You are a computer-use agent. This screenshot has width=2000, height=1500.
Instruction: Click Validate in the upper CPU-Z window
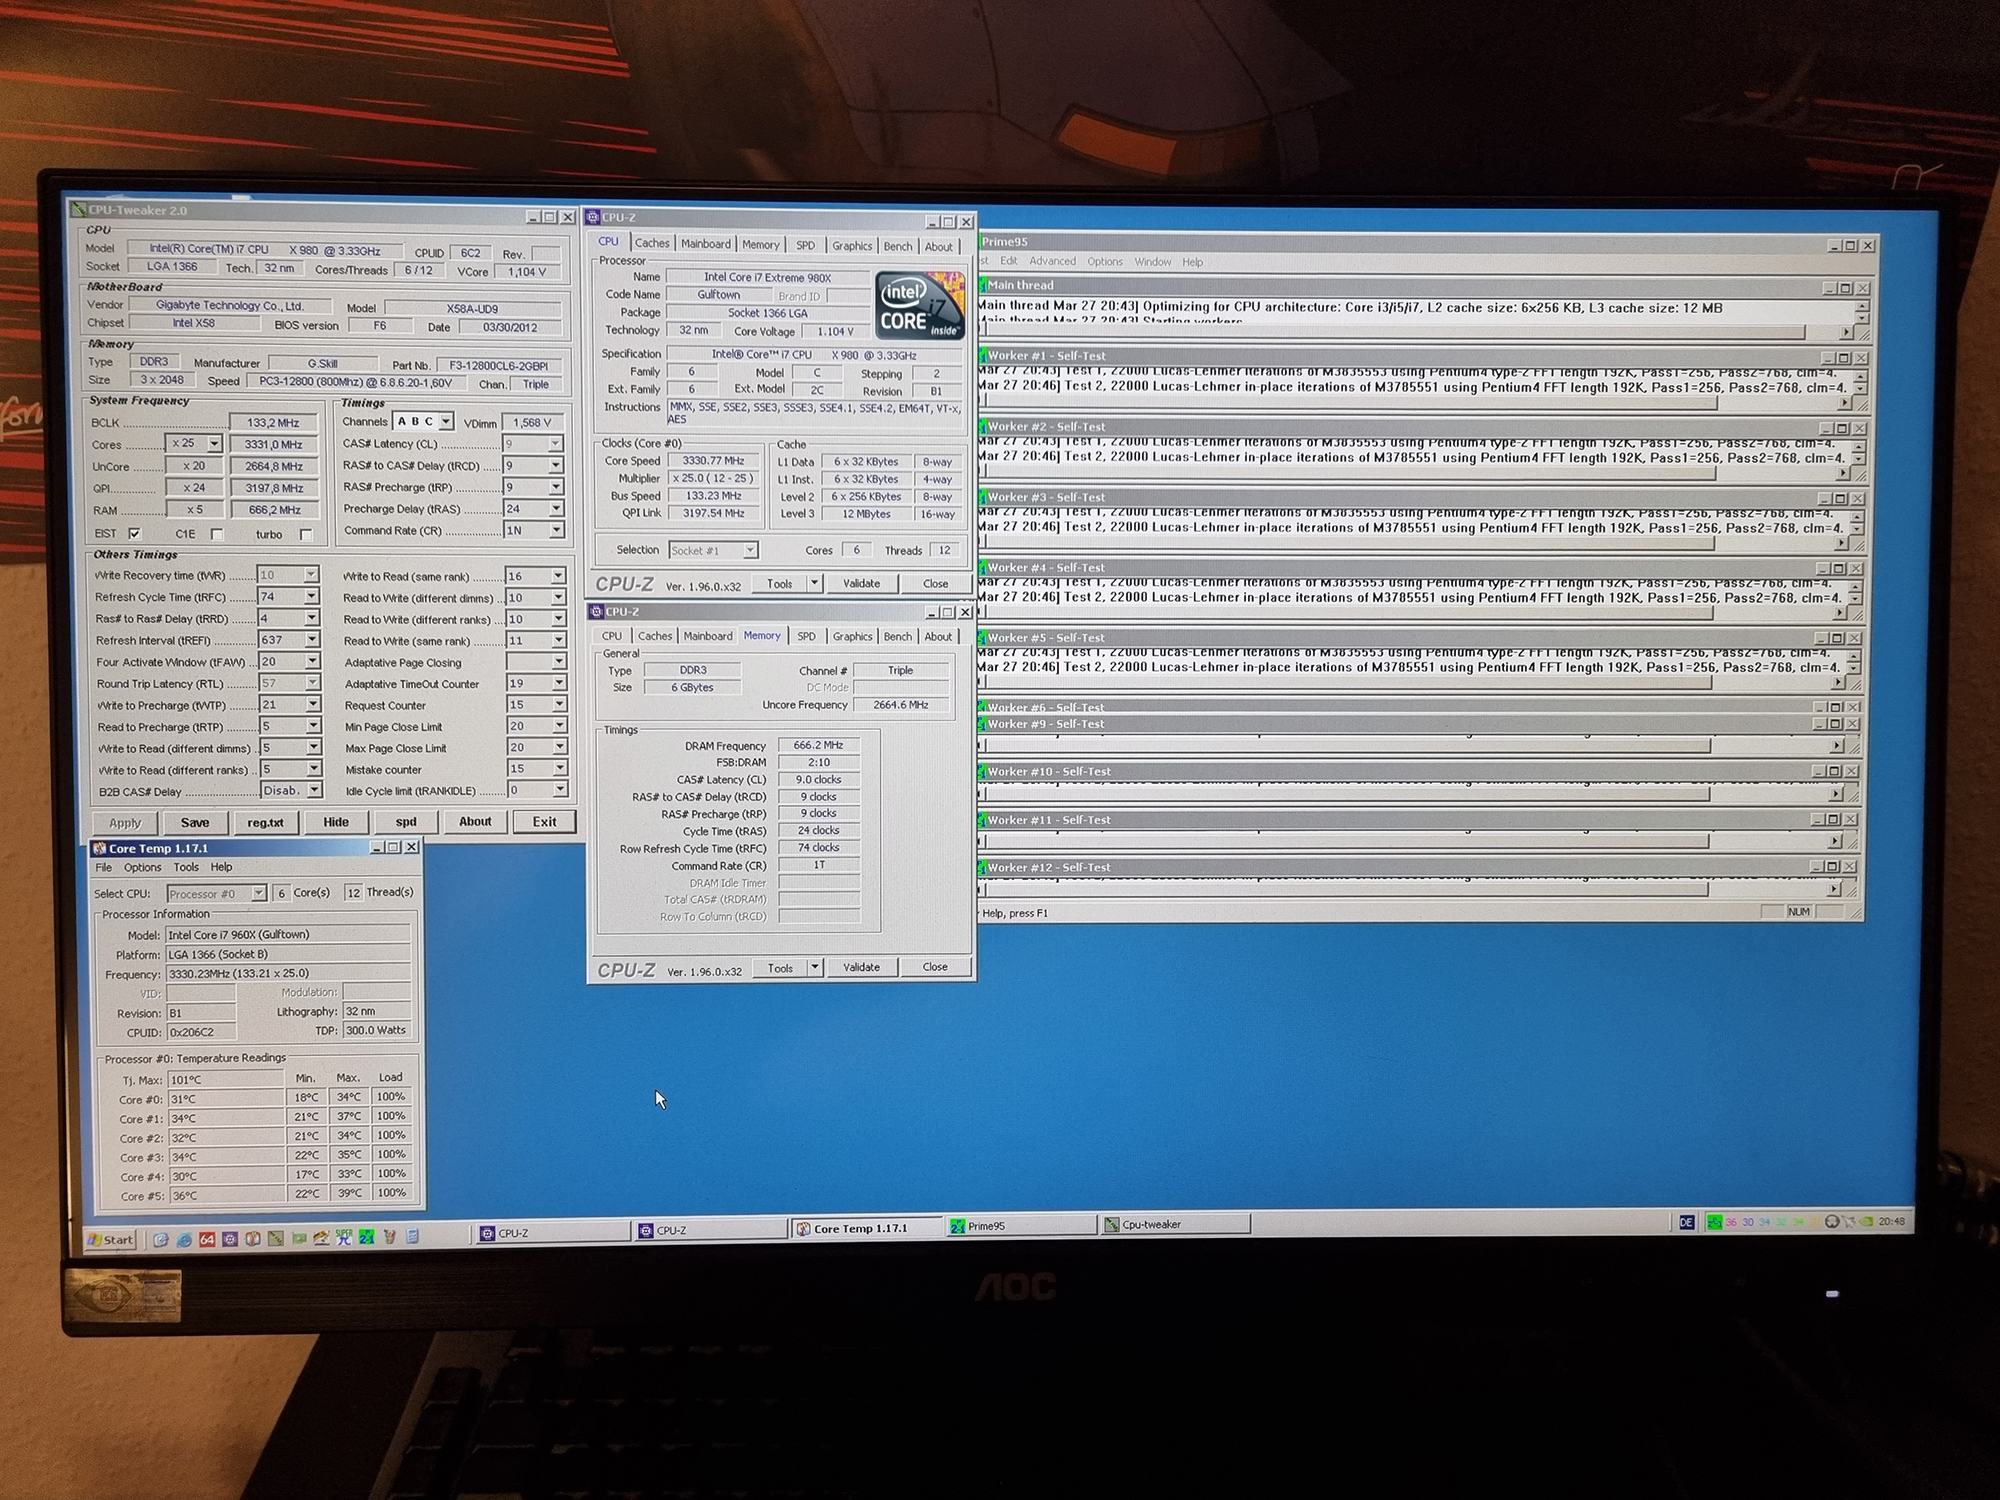861,583
